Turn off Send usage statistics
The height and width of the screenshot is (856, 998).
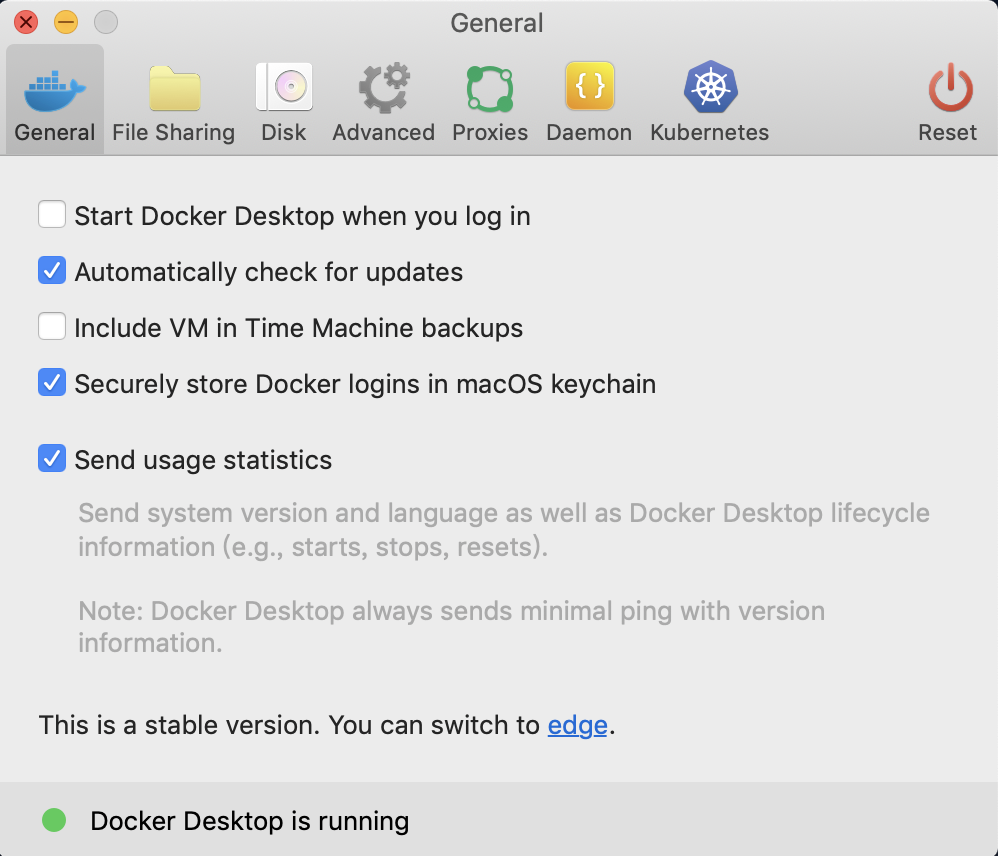(52, 459)
